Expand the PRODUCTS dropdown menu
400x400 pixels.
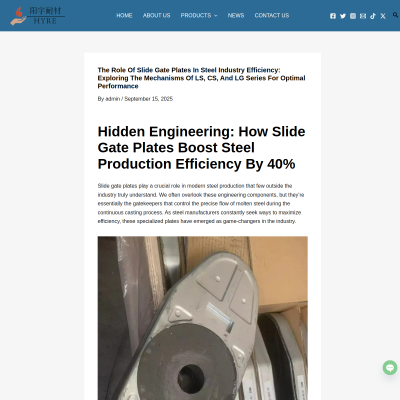point(199,15)
